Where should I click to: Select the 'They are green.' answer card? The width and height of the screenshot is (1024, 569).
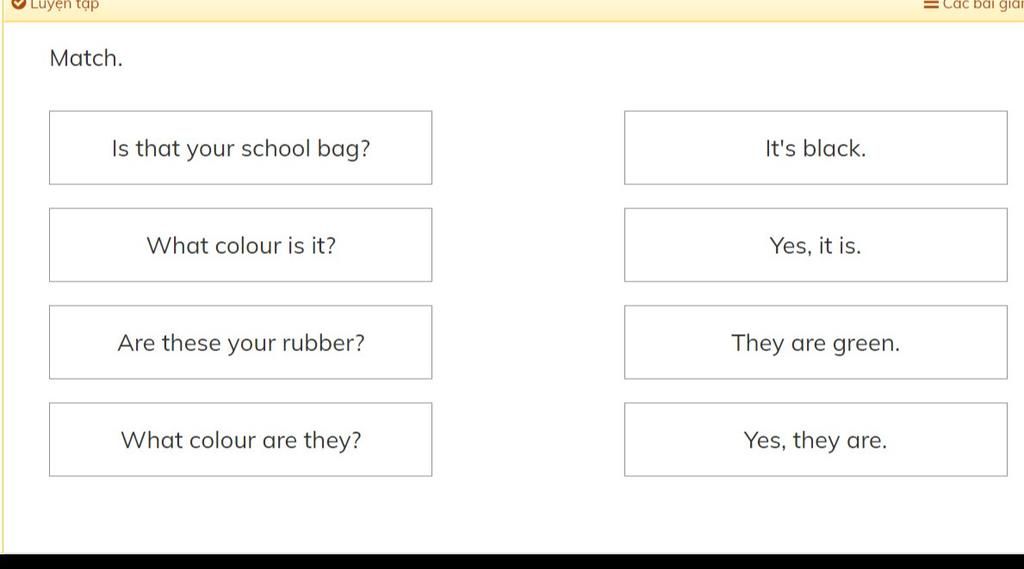(816, 342)
